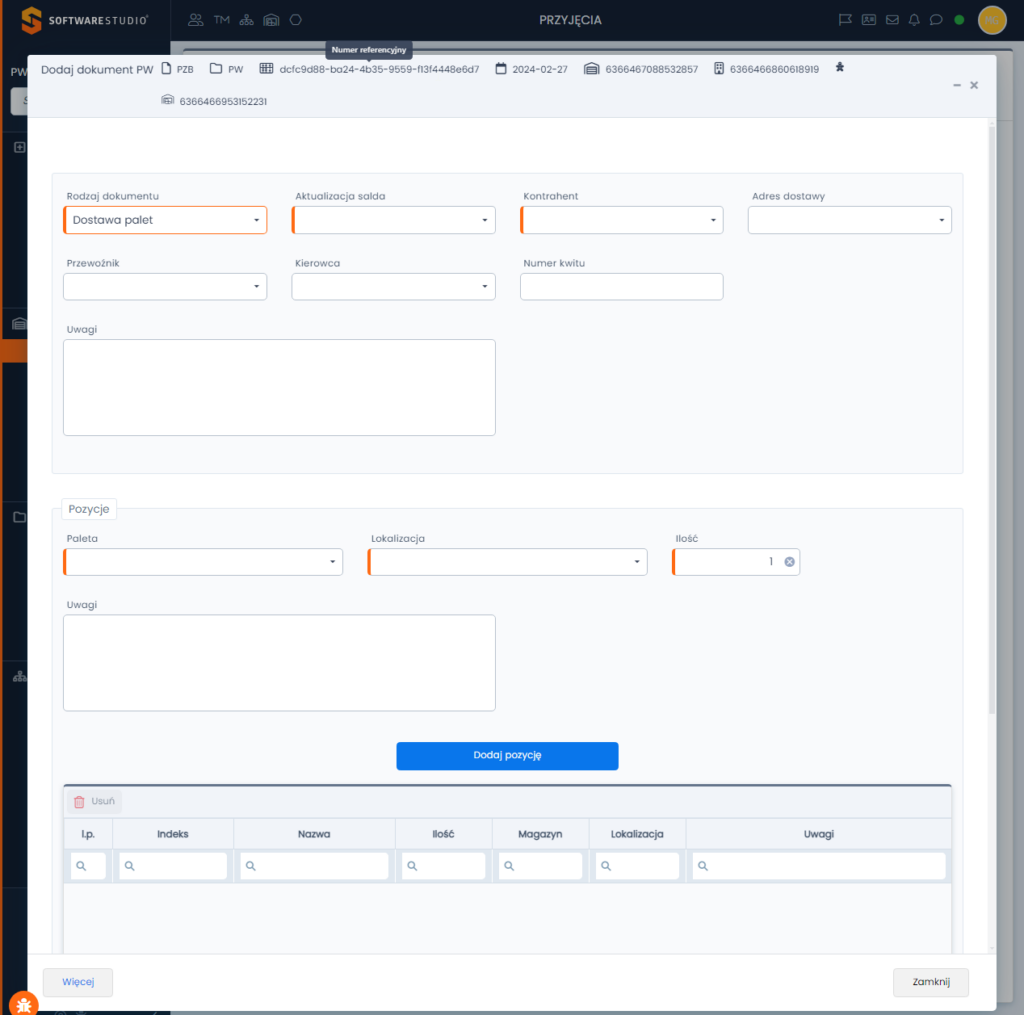Screen dimensions: 1024x1015
Task: Click the flag icon in header
Action: click(845, 20)
